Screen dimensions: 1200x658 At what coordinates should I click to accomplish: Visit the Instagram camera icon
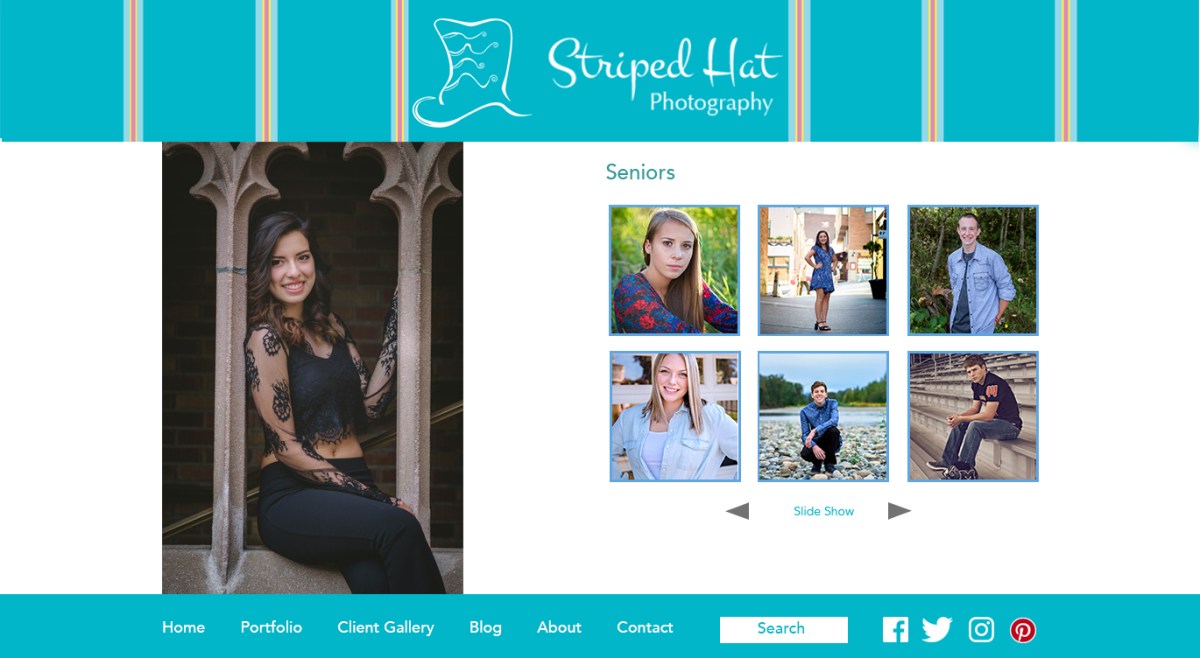tap(981, 629)
